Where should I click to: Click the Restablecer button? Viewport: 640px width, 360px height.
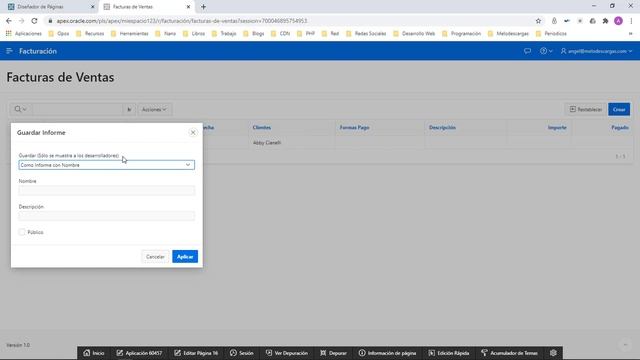(x=586, y=109)
